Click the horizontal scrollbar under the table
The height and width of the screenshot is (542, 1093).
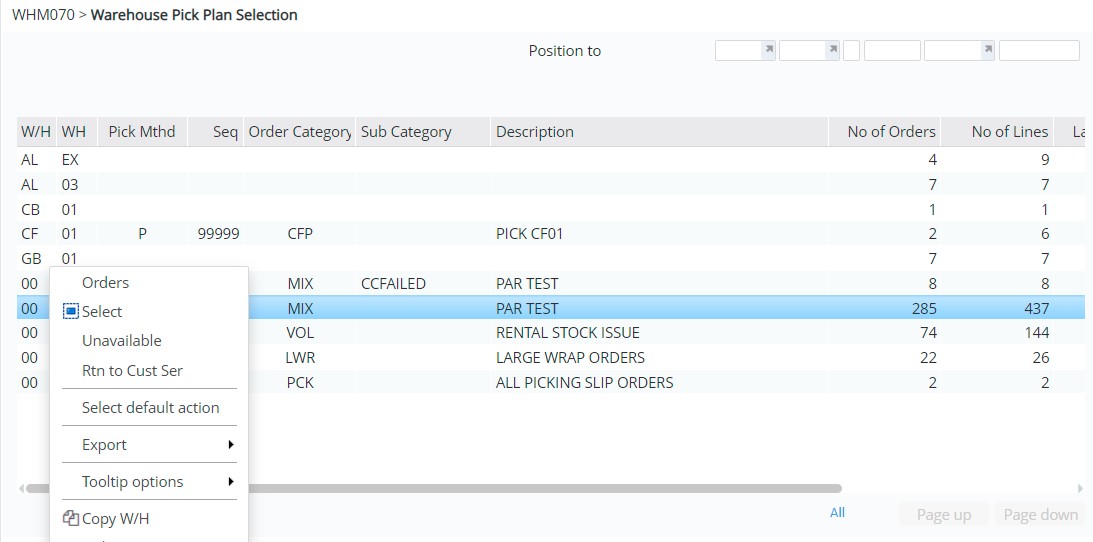click(x=540, y=489)
